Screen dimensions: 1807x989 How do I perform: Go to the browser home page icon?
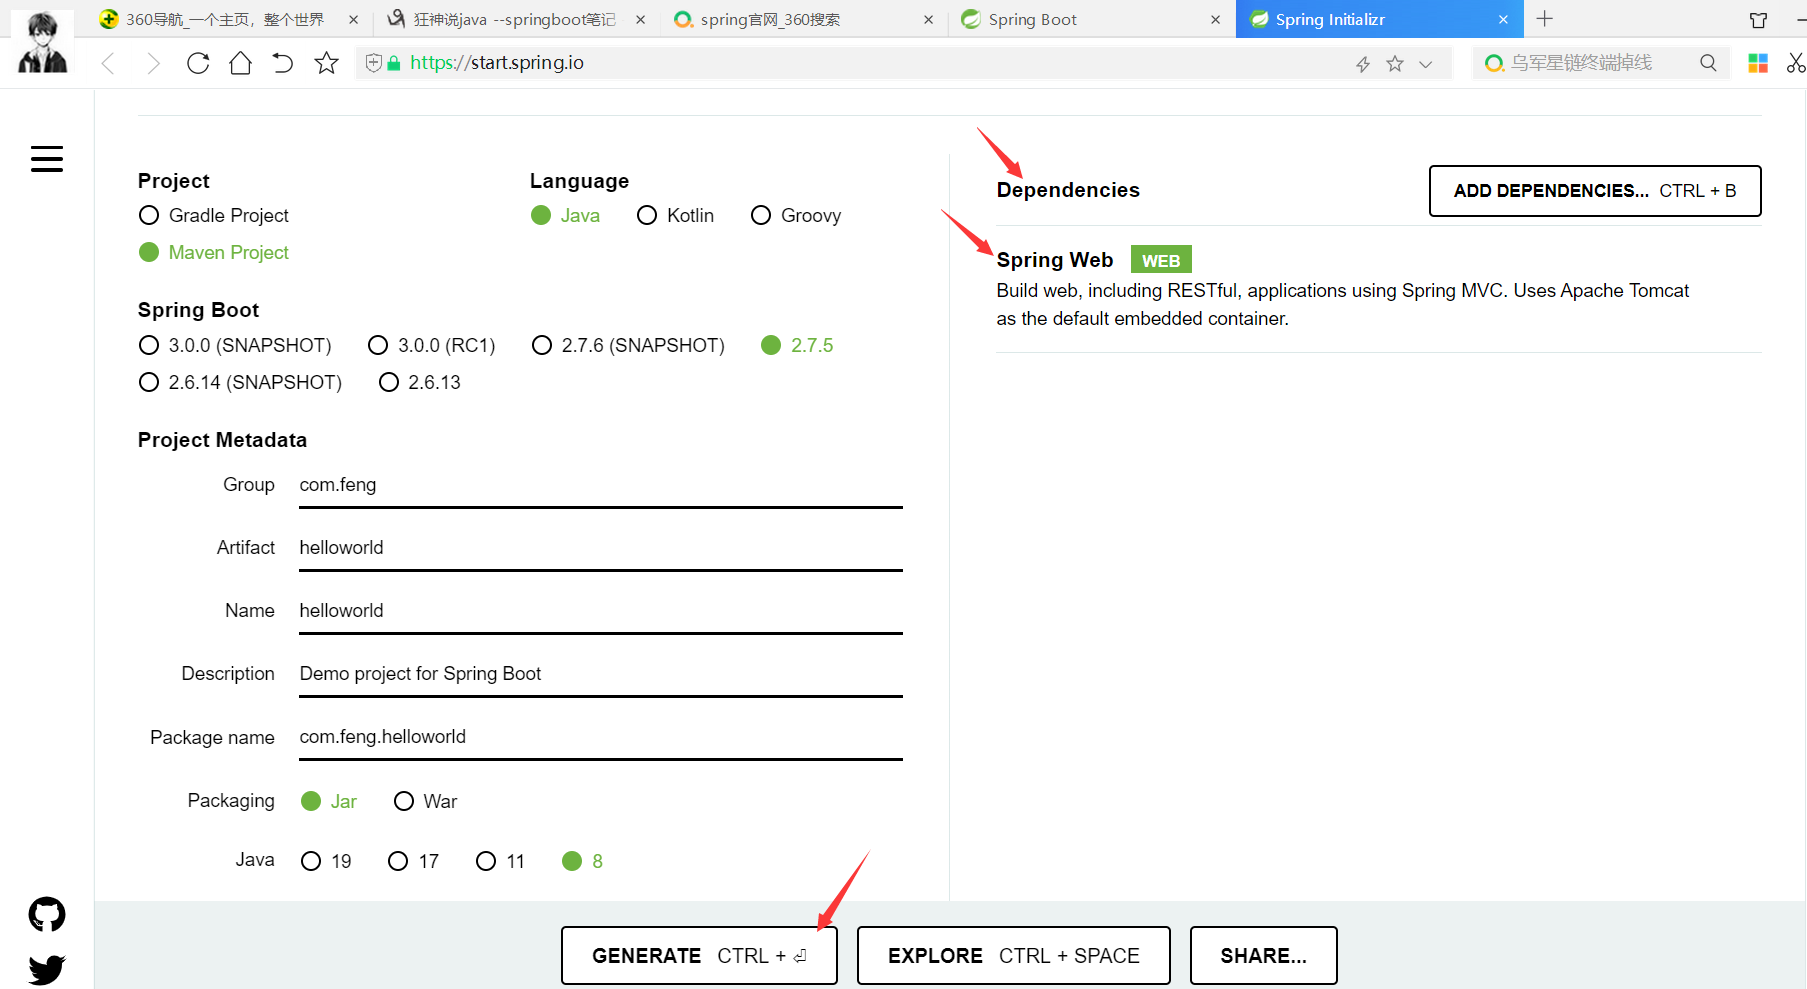click(240, 63)
